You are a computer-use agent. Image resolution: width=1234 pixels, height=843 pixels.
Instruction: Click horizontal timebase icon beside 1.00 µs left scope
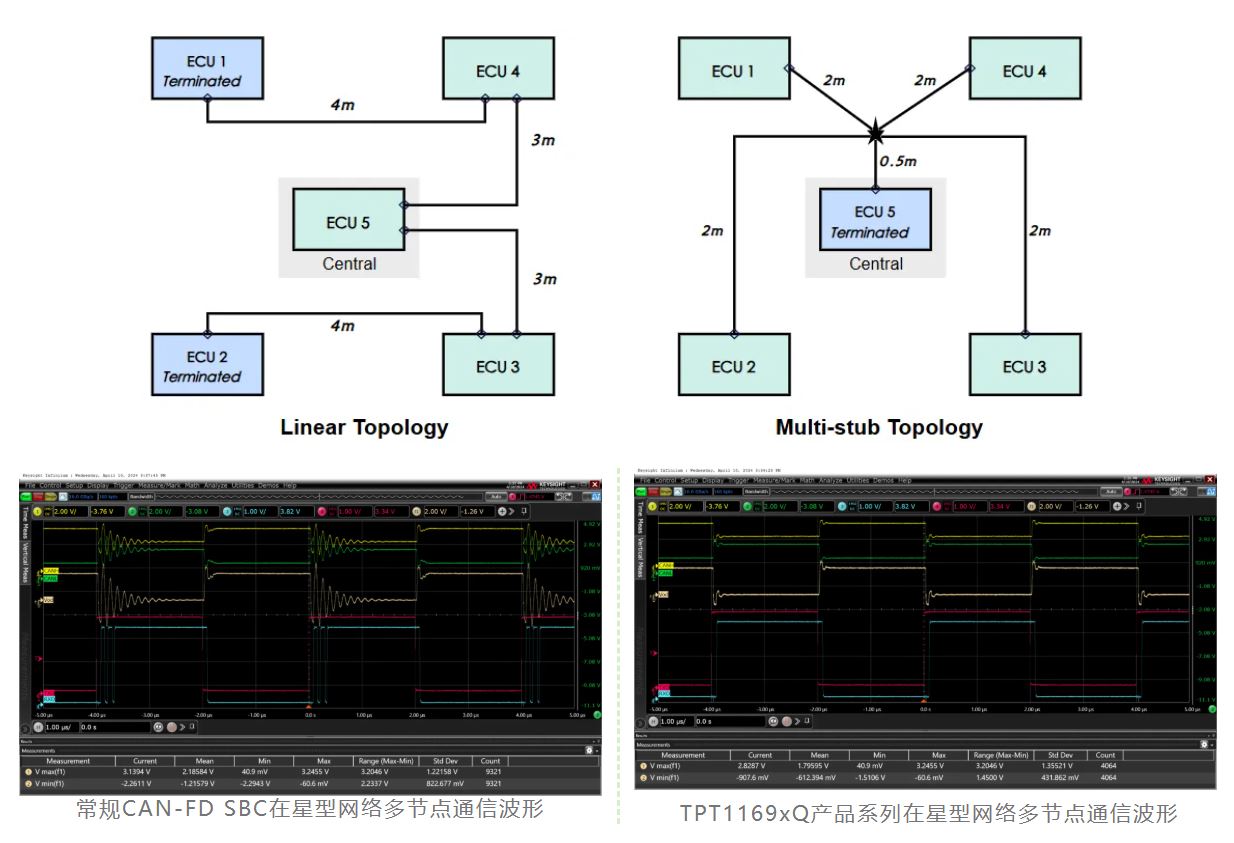coord(37,727)
